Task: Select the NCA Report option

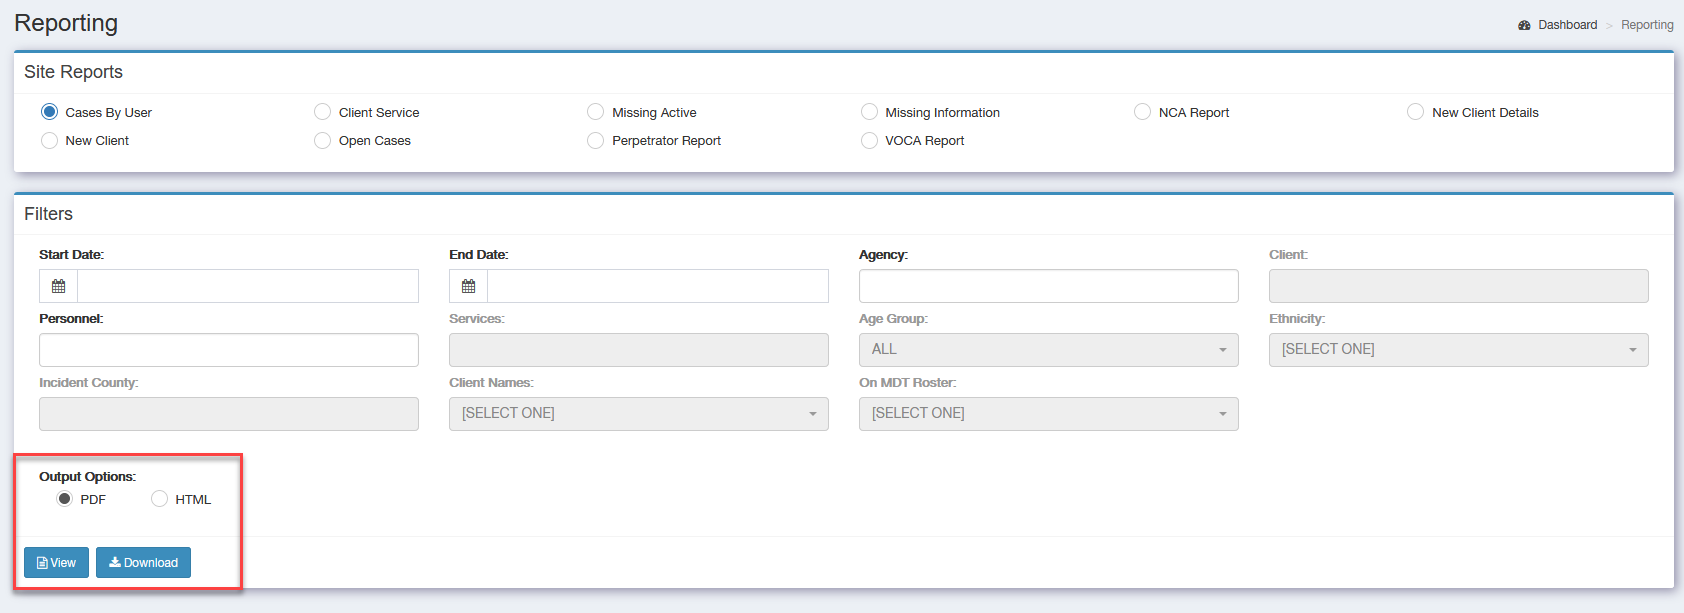Action: coord(1142,112)
